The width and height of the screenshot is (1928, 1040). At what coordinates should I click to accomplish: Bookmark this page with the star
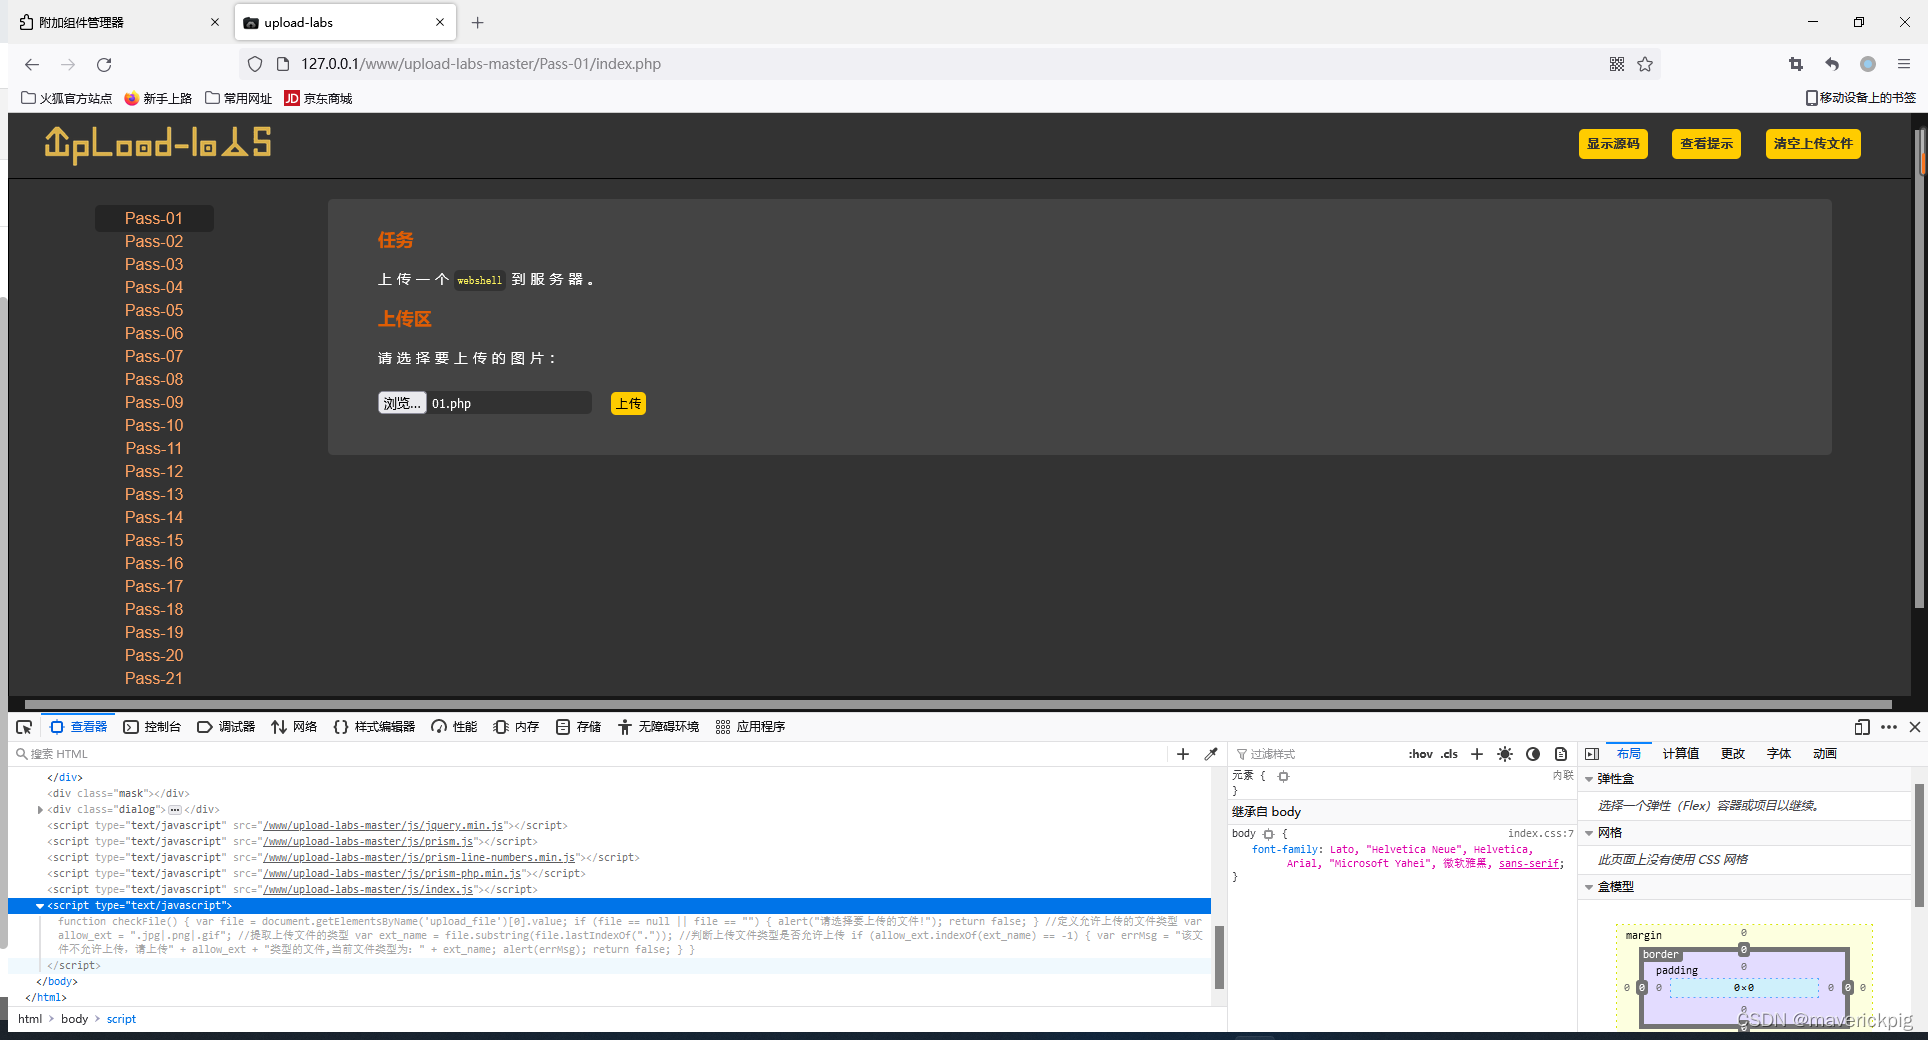pyautogui.click(x=1645, y=64)
